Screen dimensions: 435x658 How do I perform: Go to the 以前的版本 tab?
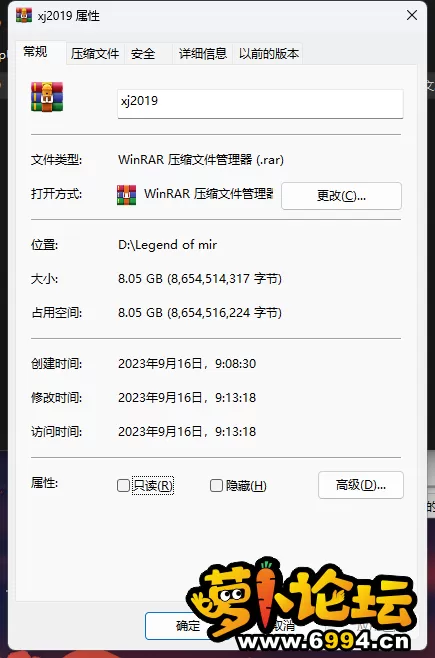pyautogui.click(x=268, y=54)
